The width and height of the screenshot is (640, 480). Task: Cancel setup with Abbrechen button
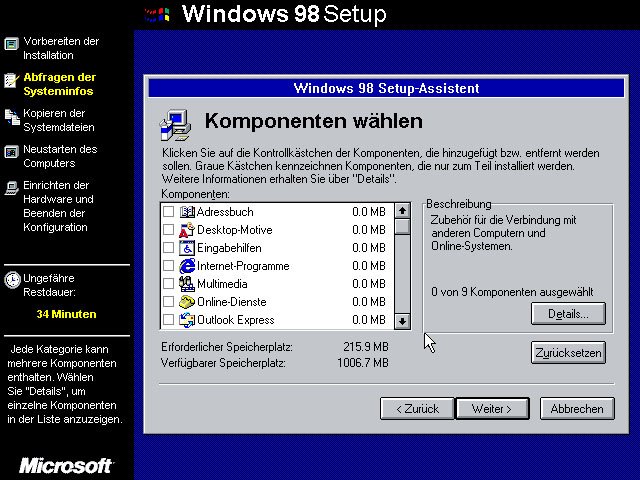[x=576, y=409]
